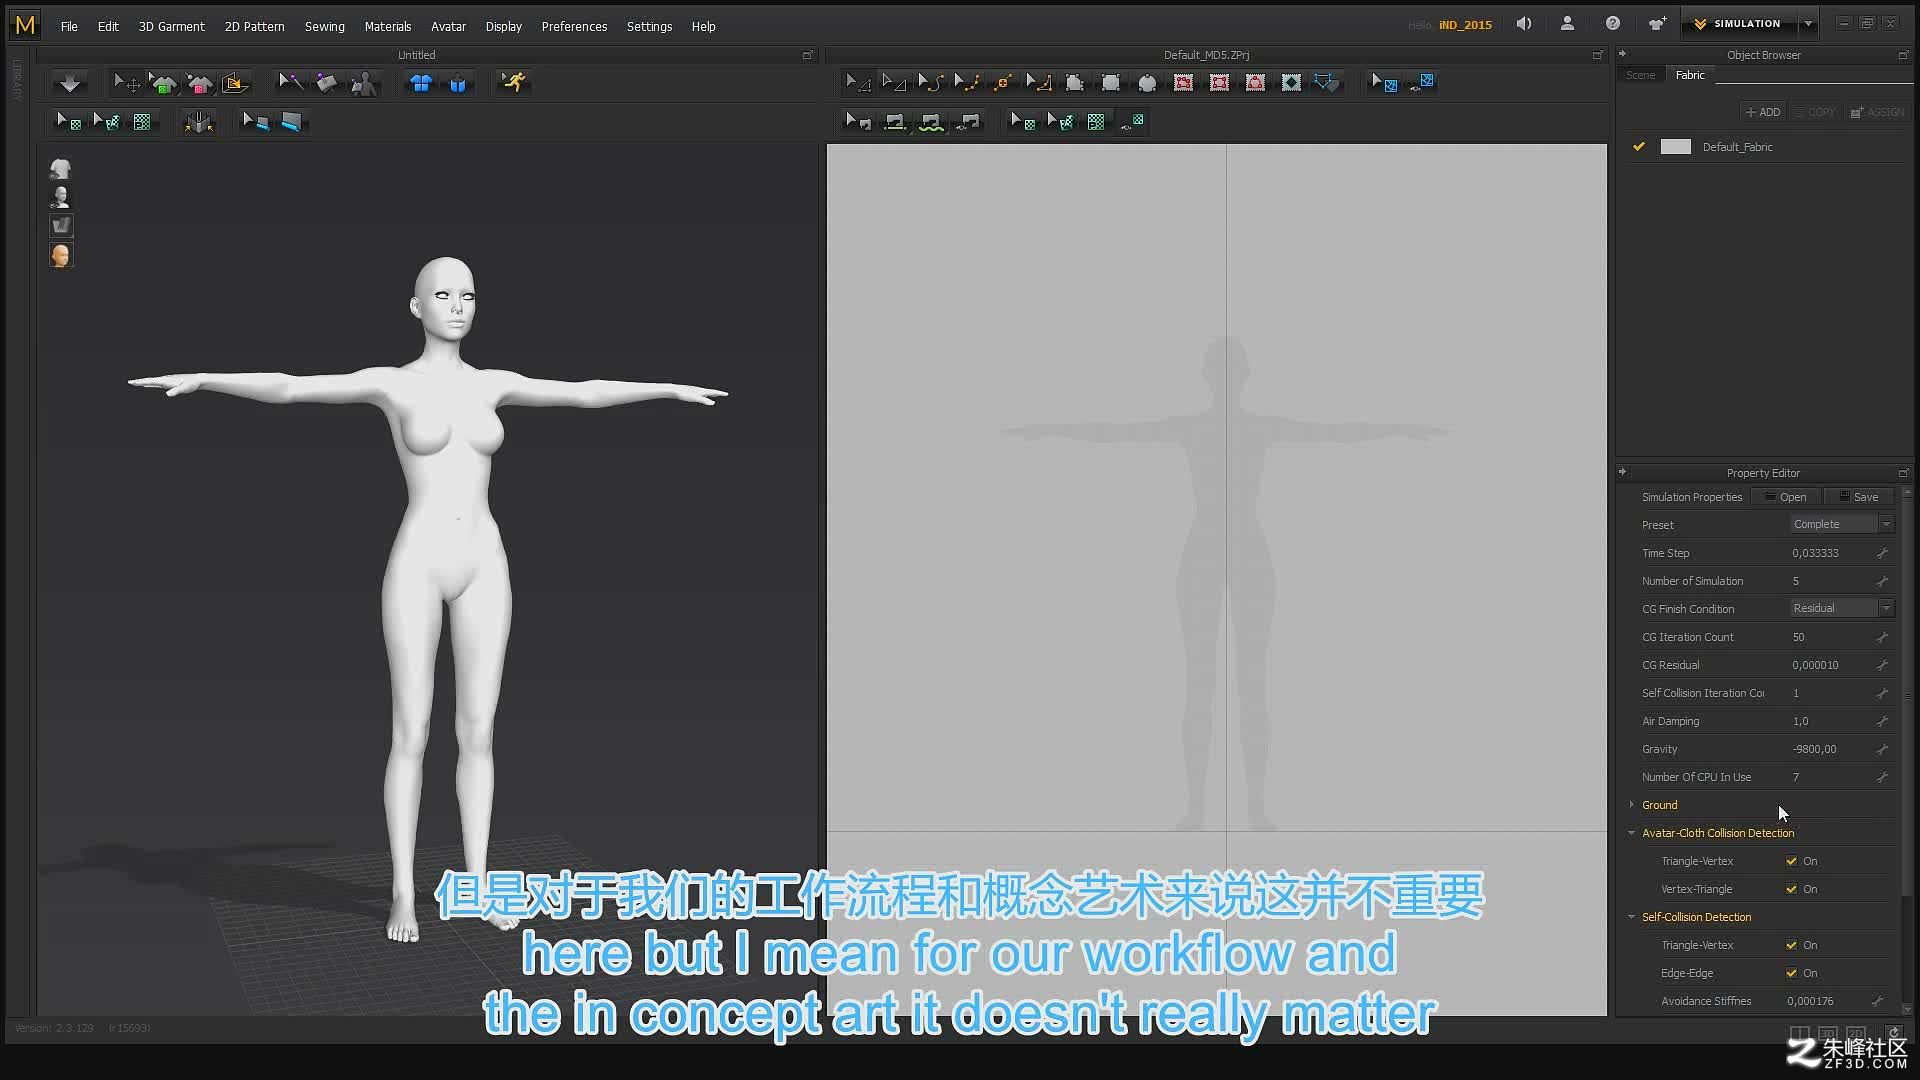The width and height of the screenshot is (1920, 1080).
Task: Select the Select/Move arrow tool in 3D toolbar
Action: point(126,83)
